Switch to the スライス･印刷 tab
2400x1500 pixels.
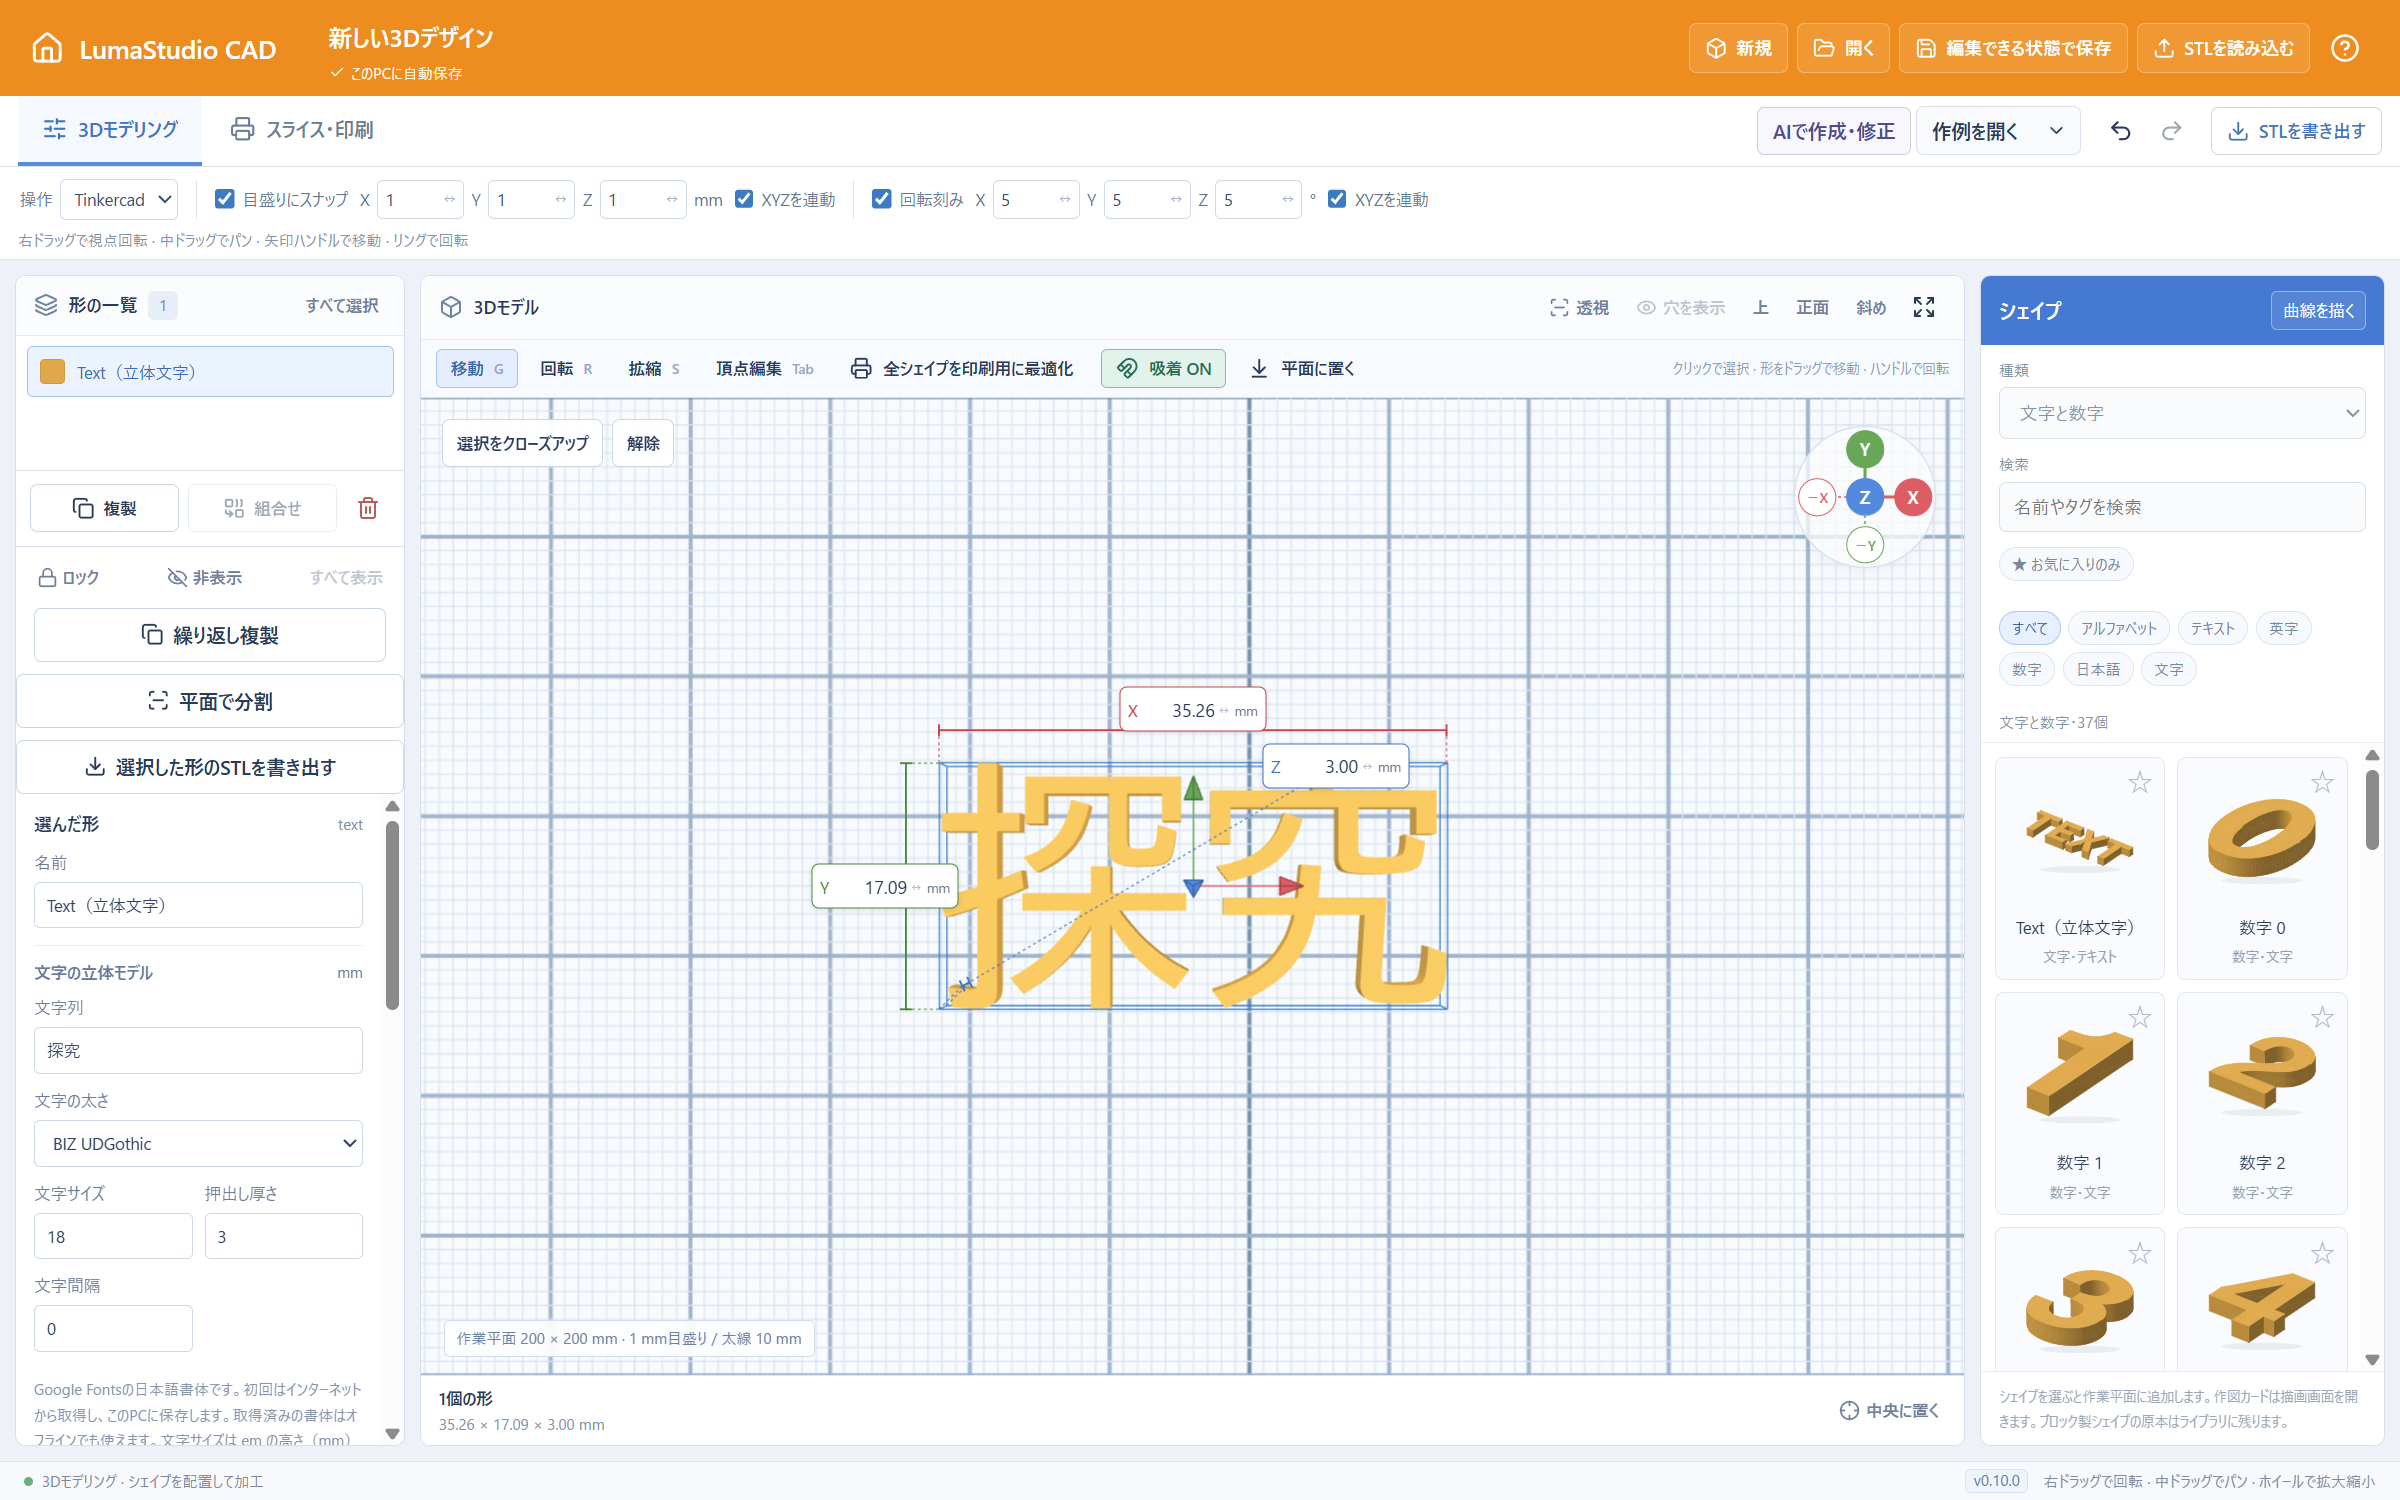302,130
